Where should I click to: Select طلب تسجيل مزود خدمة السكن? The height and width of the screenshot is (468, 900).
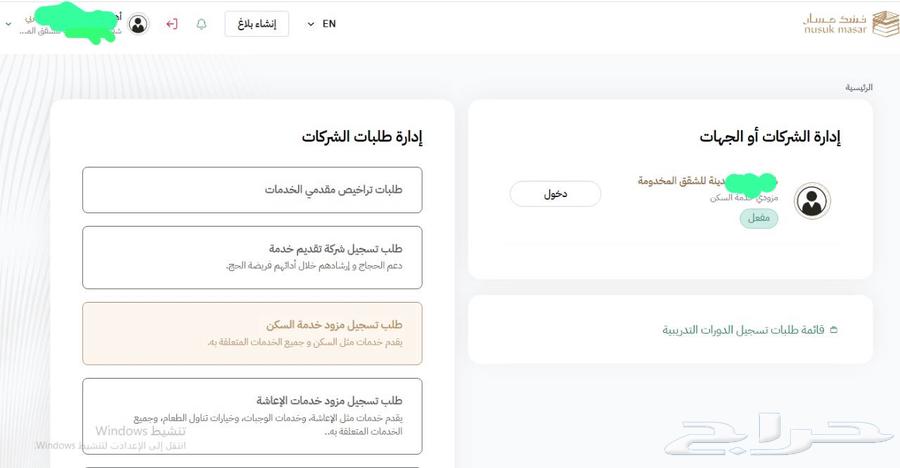[x=252, y=334]
